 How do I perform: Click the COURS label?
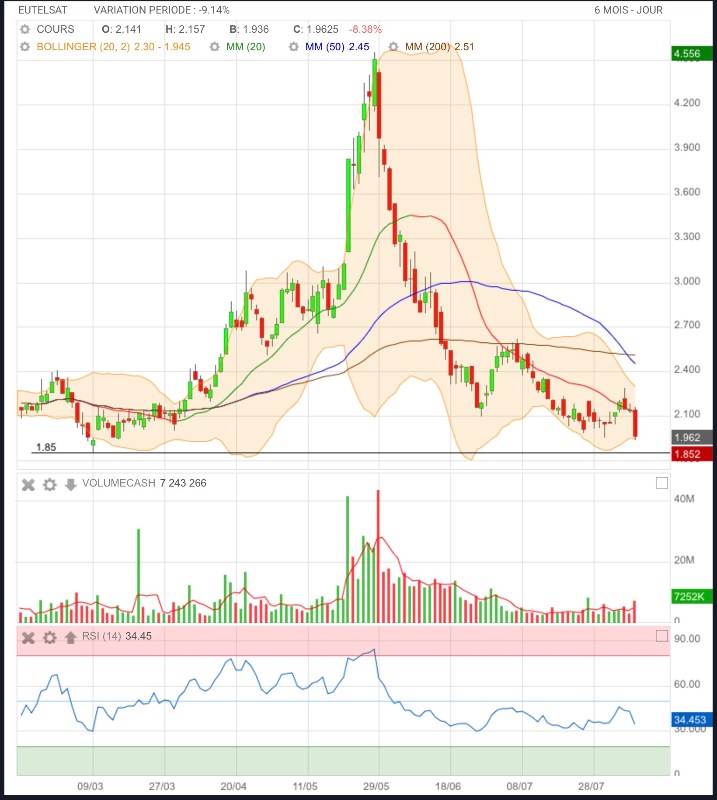coord(55,29)
